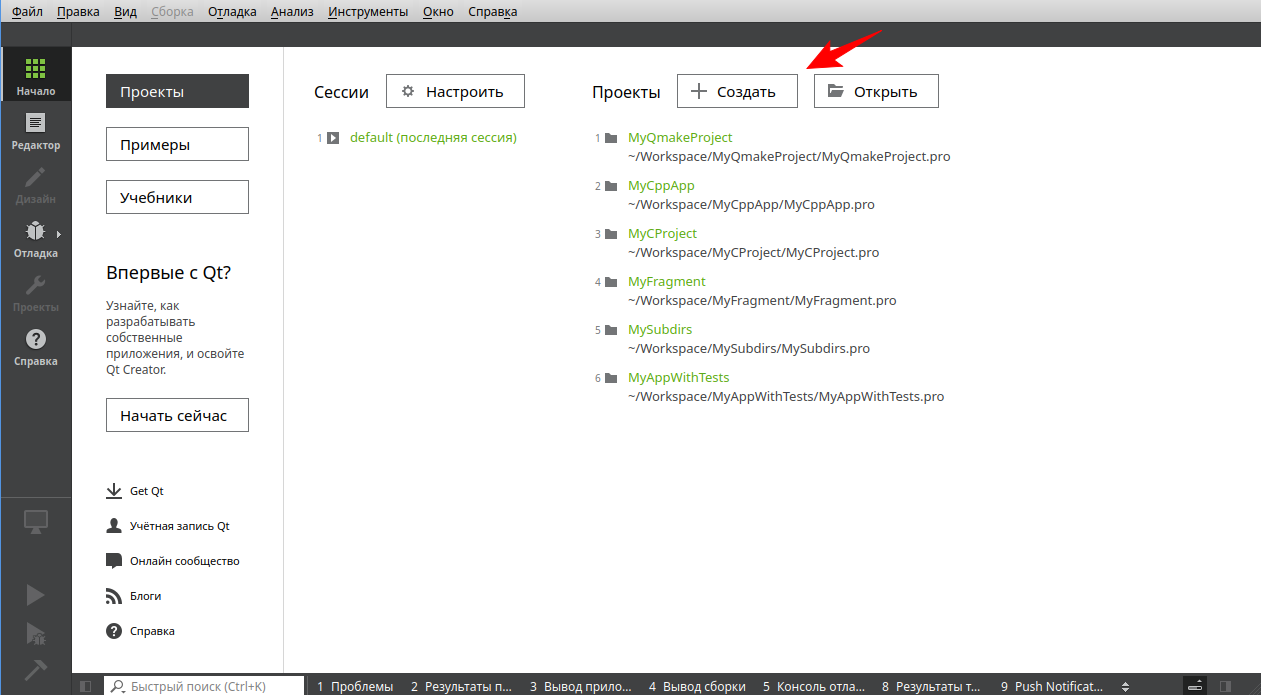Click the Быстрый поиск input field
The height and width of the screenshot is (695, 1261).
[x=212, y=686]
